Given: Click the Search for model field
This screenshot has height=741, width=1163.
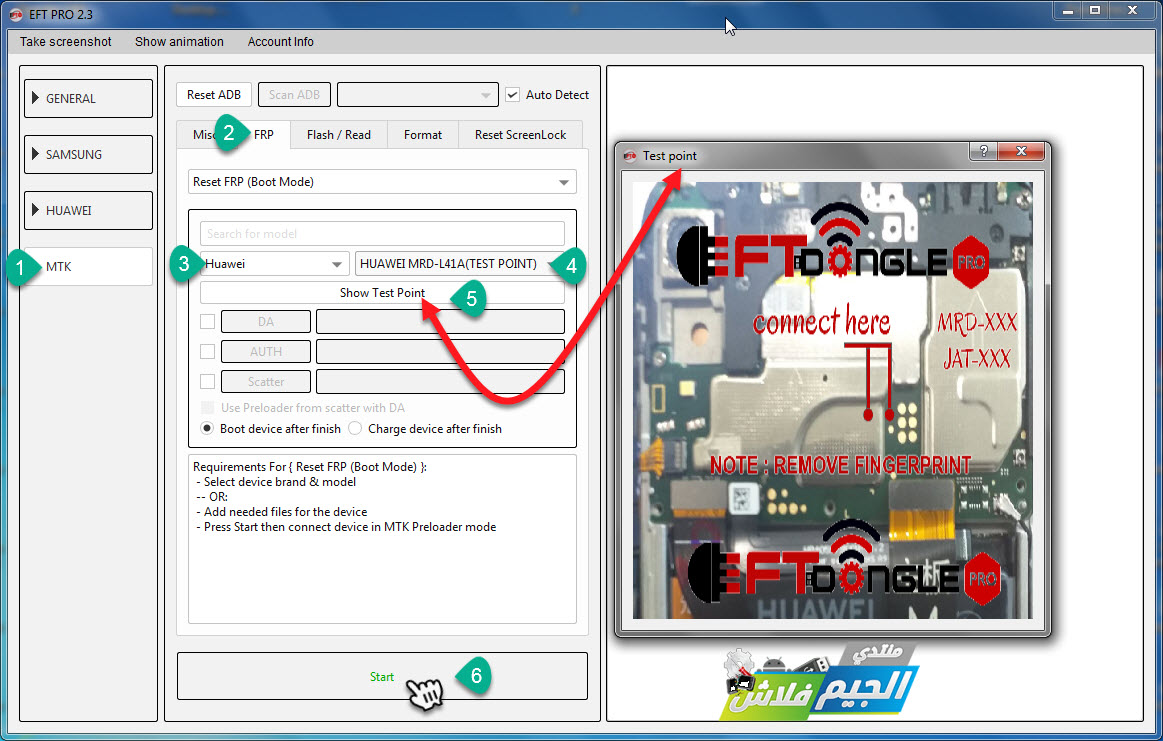Looking at the screenshot, I should [x=382, y=234].
